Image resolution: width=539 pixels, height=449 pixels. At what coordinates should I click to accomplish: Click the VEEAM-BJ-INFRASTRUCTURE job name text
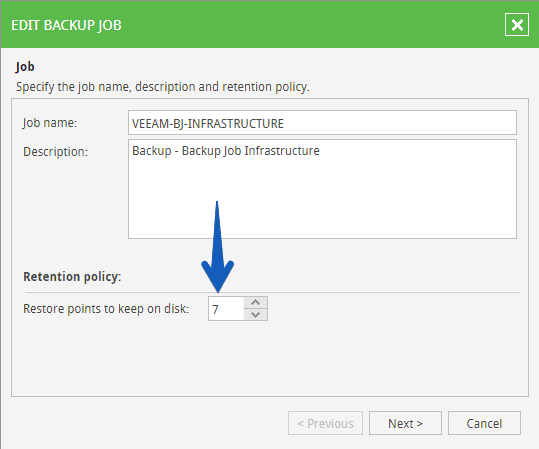(208, 123)
